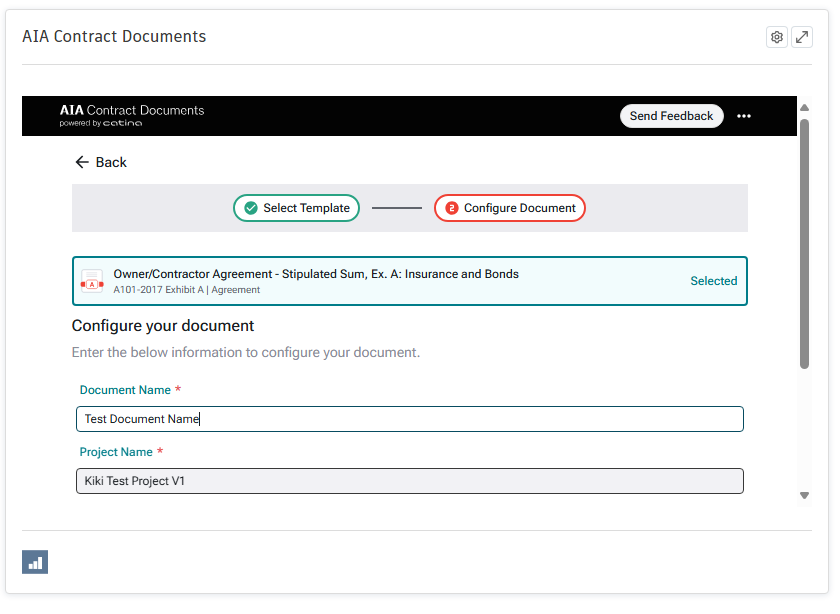
Task: Click the A101 document template icon
Action: (92, 281)
